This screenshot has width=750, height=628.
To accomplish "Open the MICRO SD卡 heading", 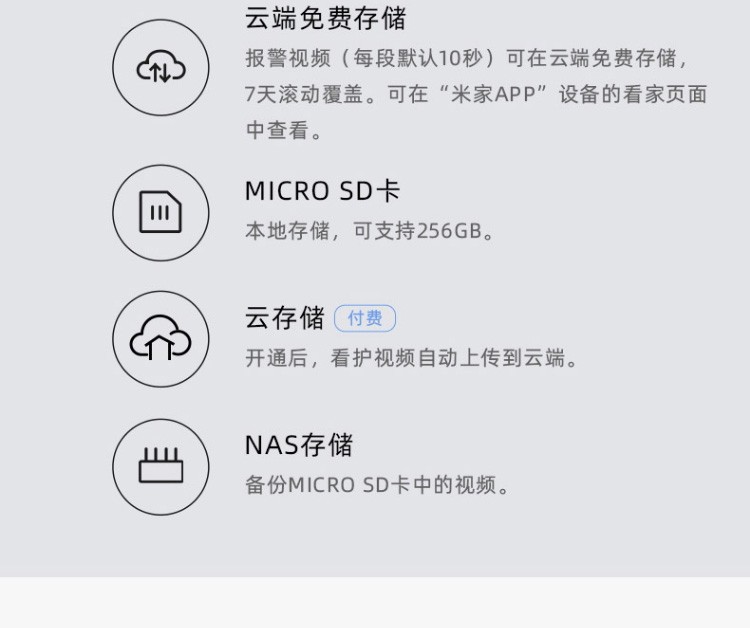I will click(x=322, y=191).
